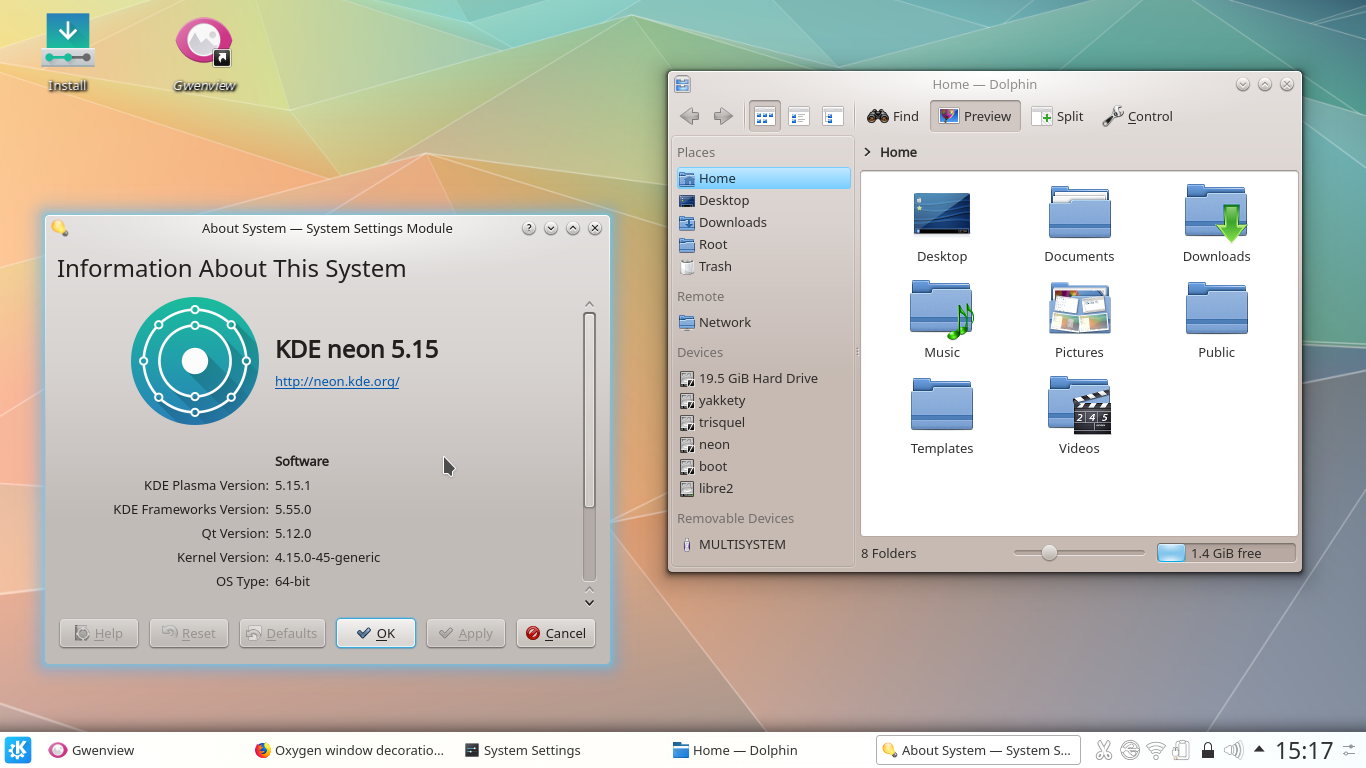The image size is (1366, 768).
Task: Expand the Home breadcrumb arrow
Action: click(x=866, y=152)
